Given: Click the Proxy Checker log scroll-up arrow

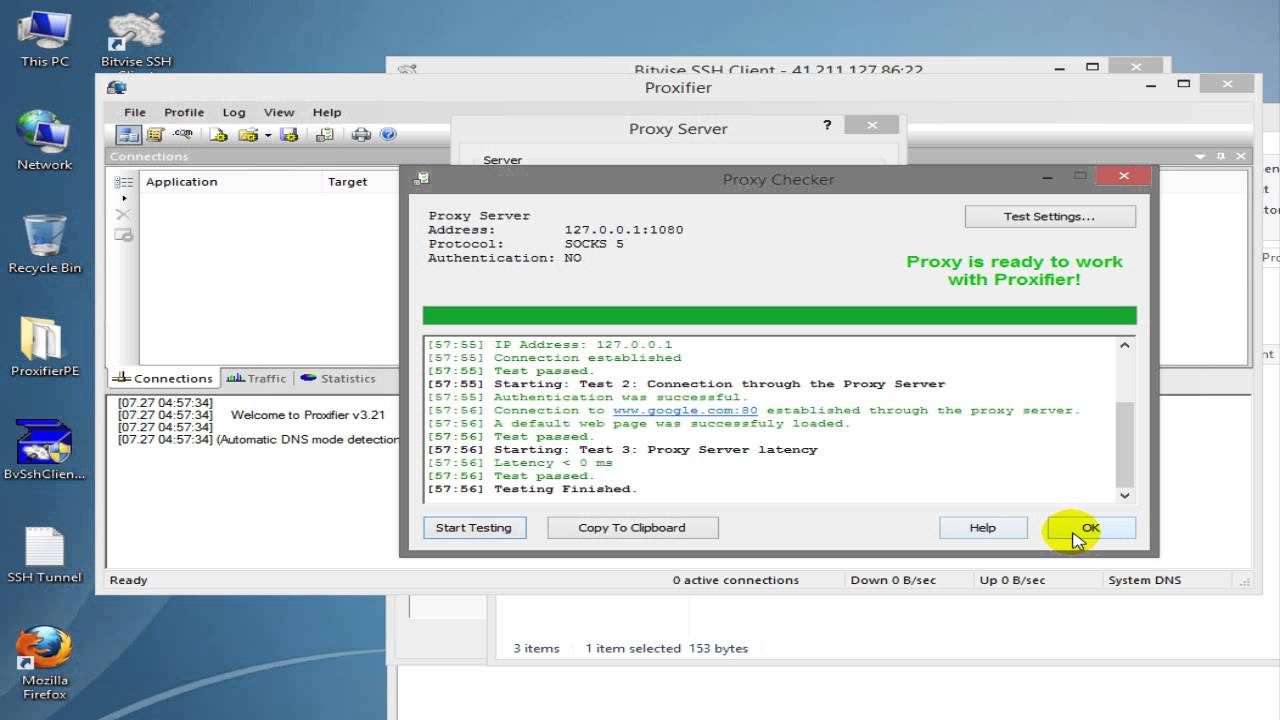Looking at the screenshot, I should pos(1125,346).
